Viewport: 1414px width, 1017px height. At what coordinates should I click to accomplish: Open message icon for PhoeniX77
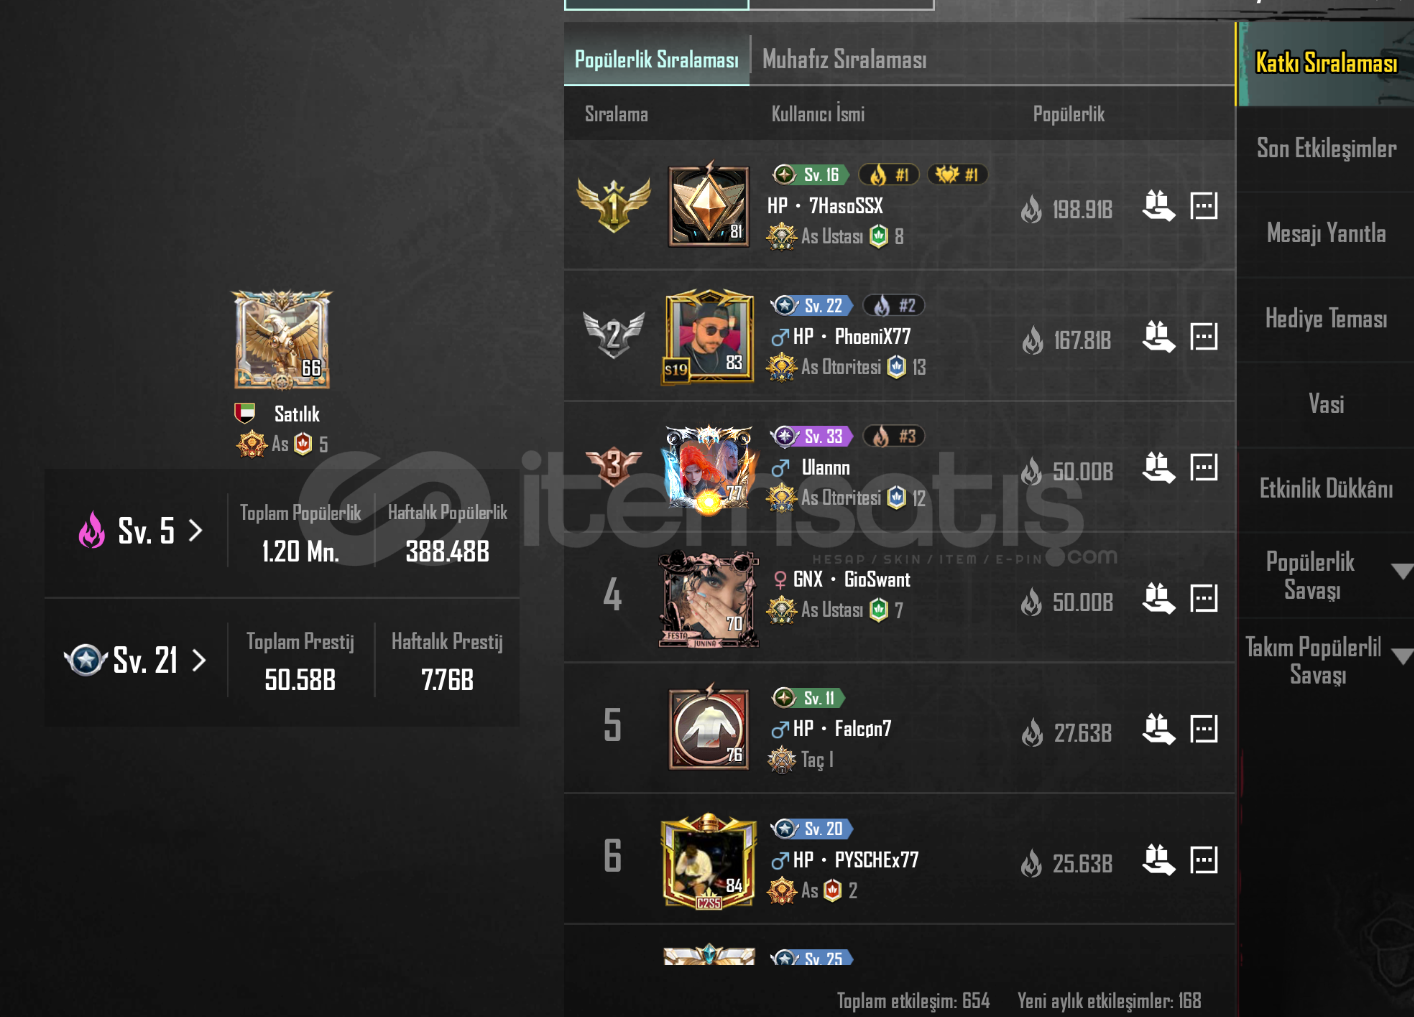tap(1204, 337)
